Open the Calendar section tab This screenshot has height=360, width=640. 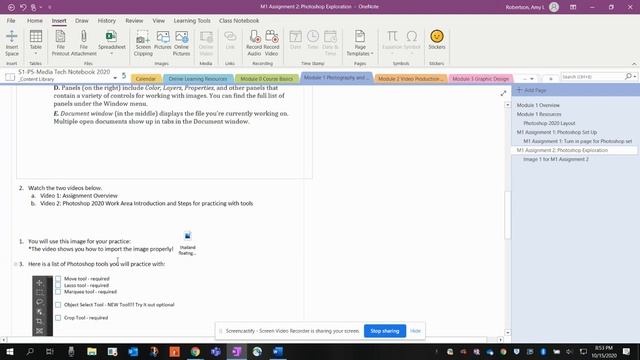pyautogui.click(x=146, y=79)
